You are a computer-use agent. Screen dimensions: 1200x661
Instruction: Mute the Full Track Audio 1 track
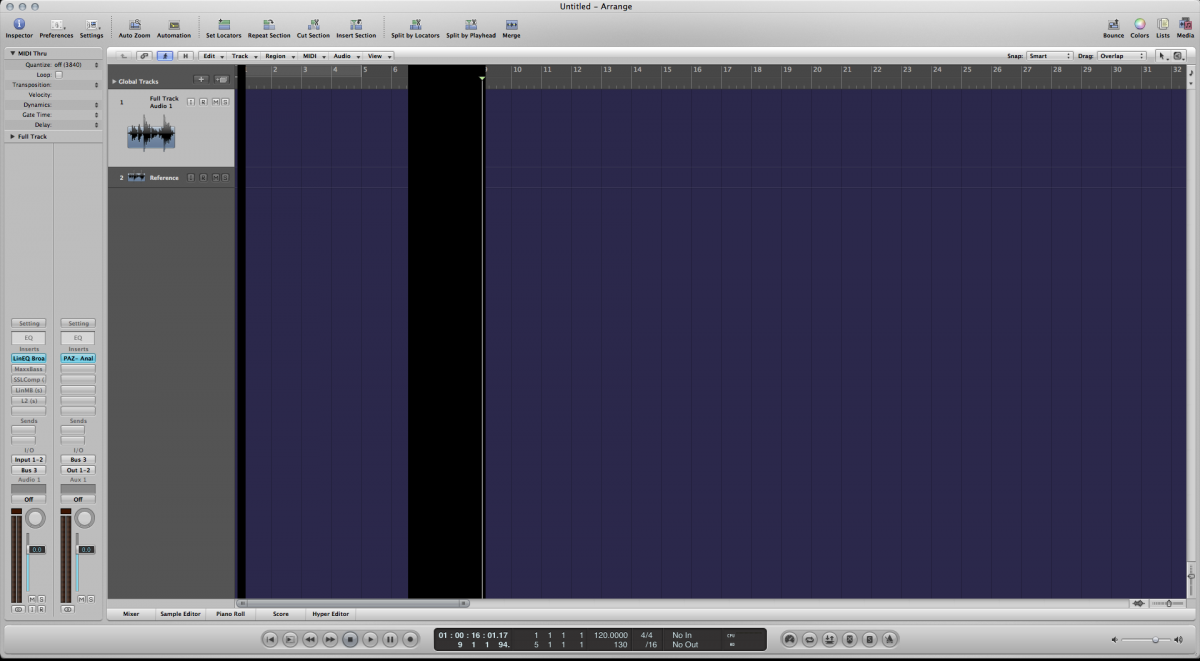coord(215,102)
